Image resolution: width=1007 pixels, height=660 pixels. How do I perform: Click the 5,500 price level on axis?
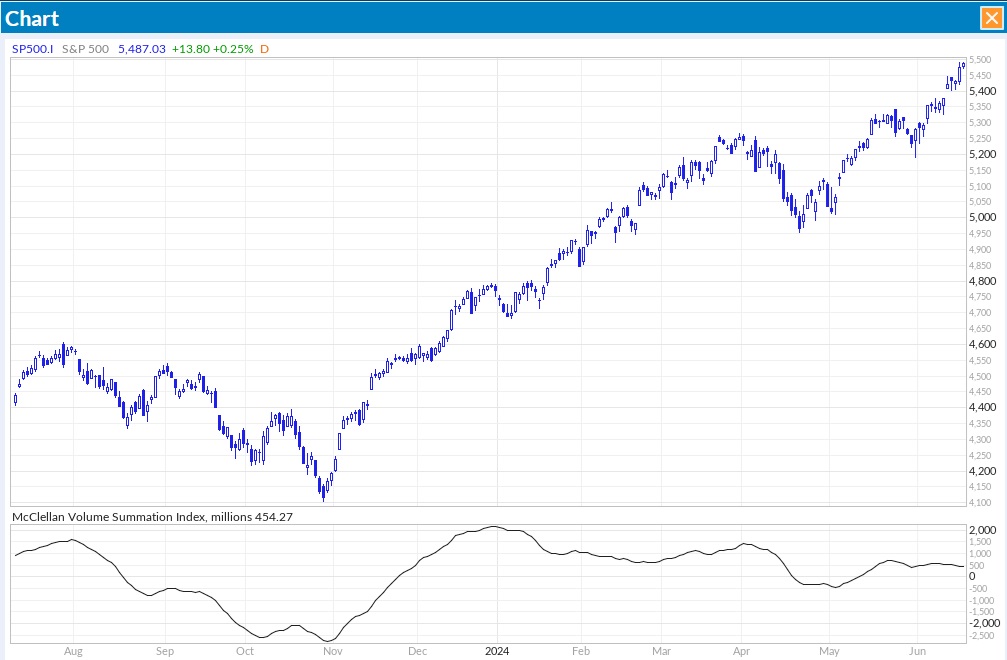[x=982, y=59]
